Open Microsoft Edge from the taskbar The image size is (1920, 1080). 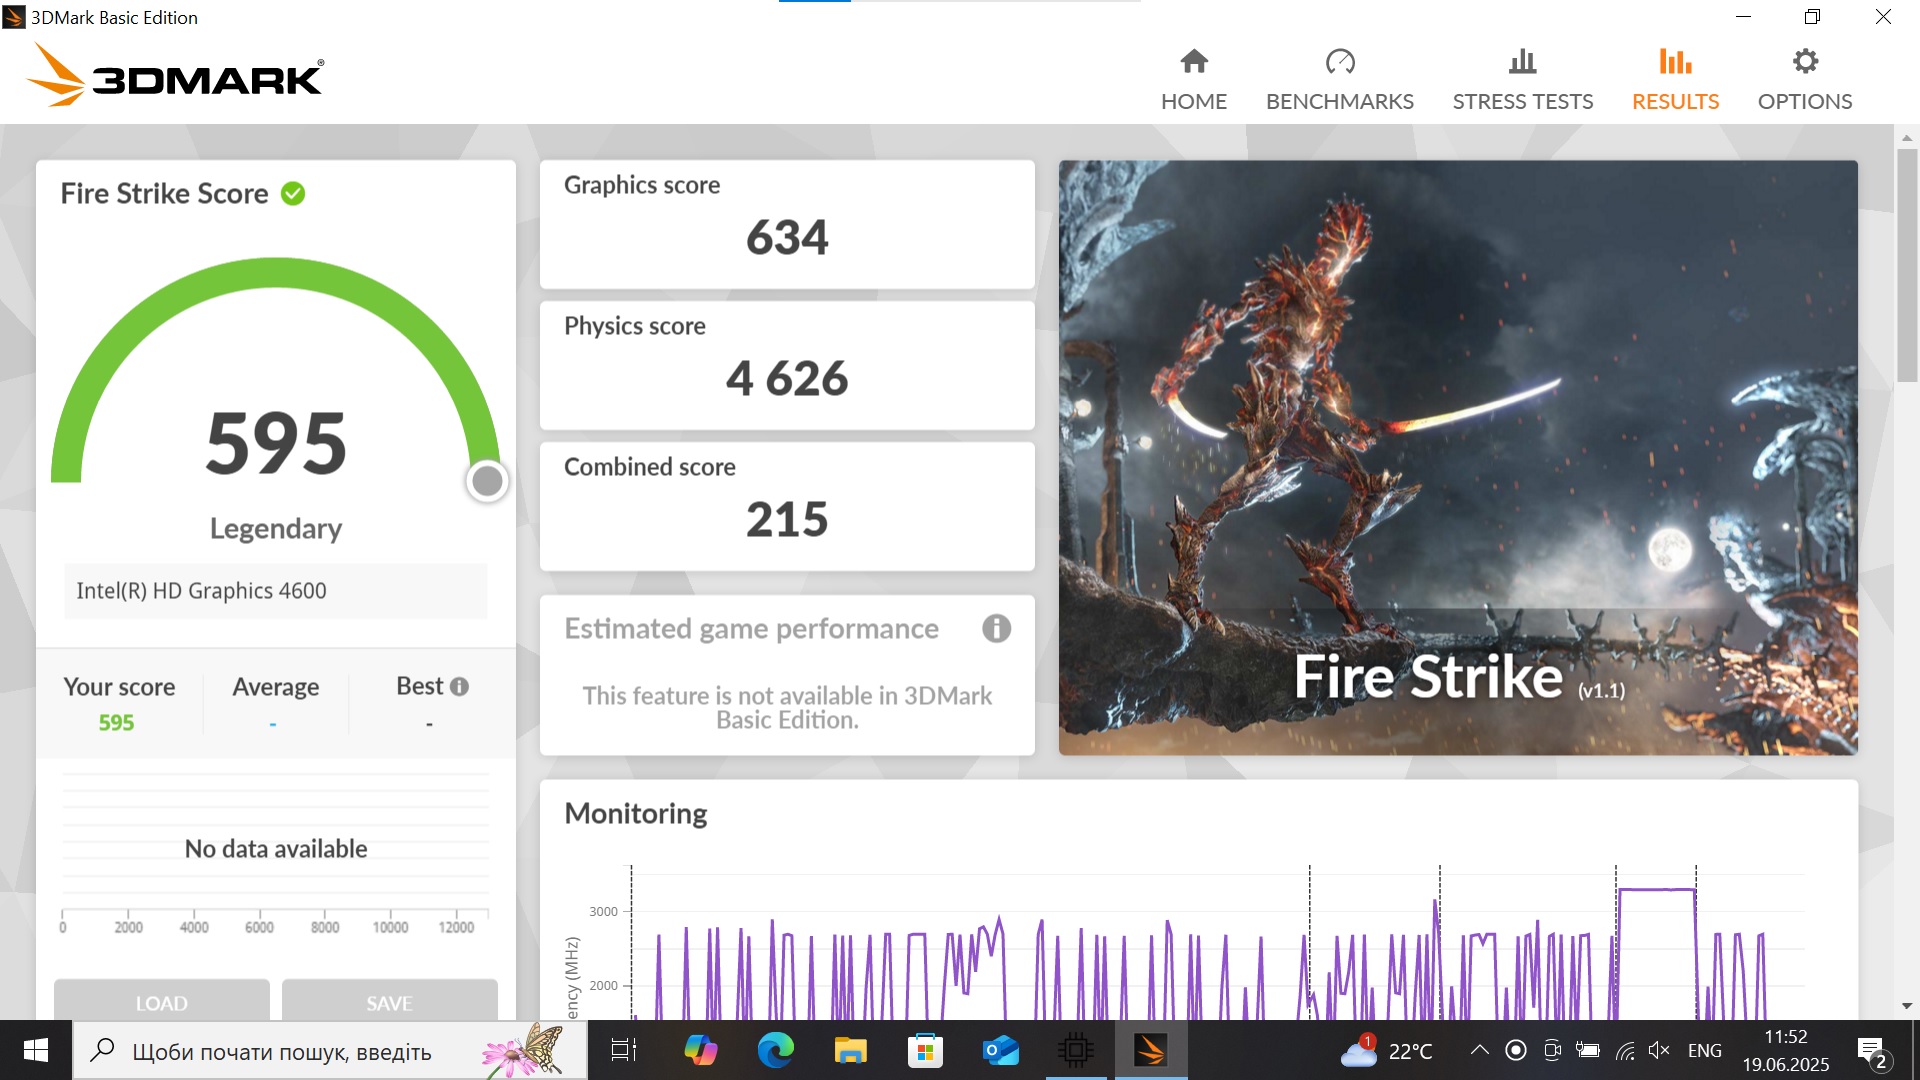775,1051
